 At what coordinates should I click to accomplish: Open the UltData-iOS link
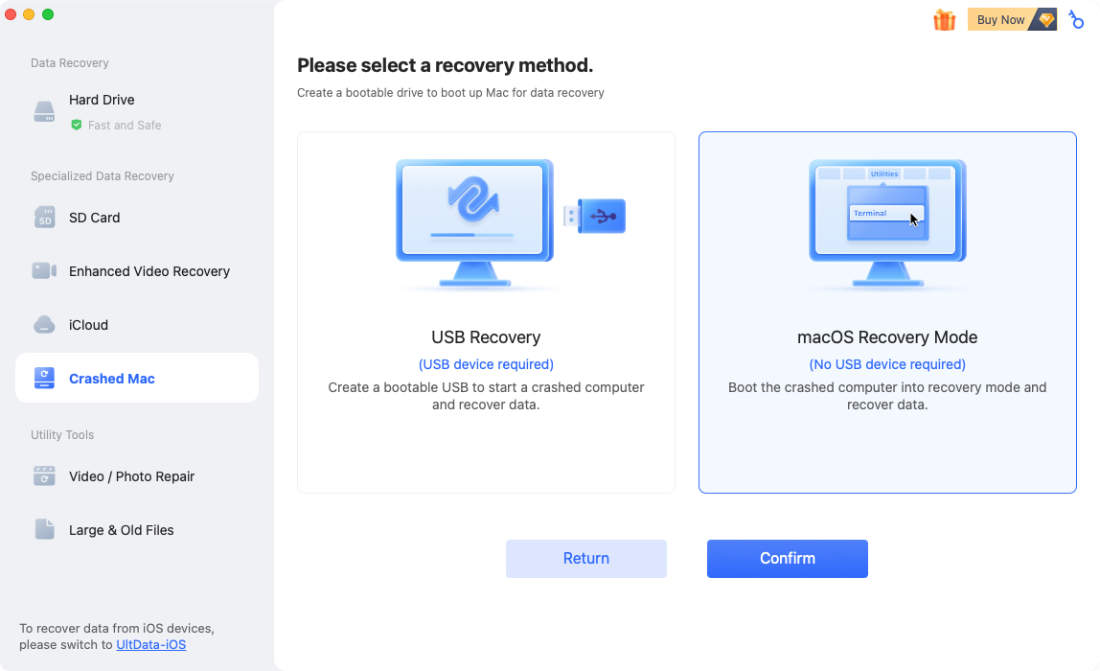pos(151,644)
